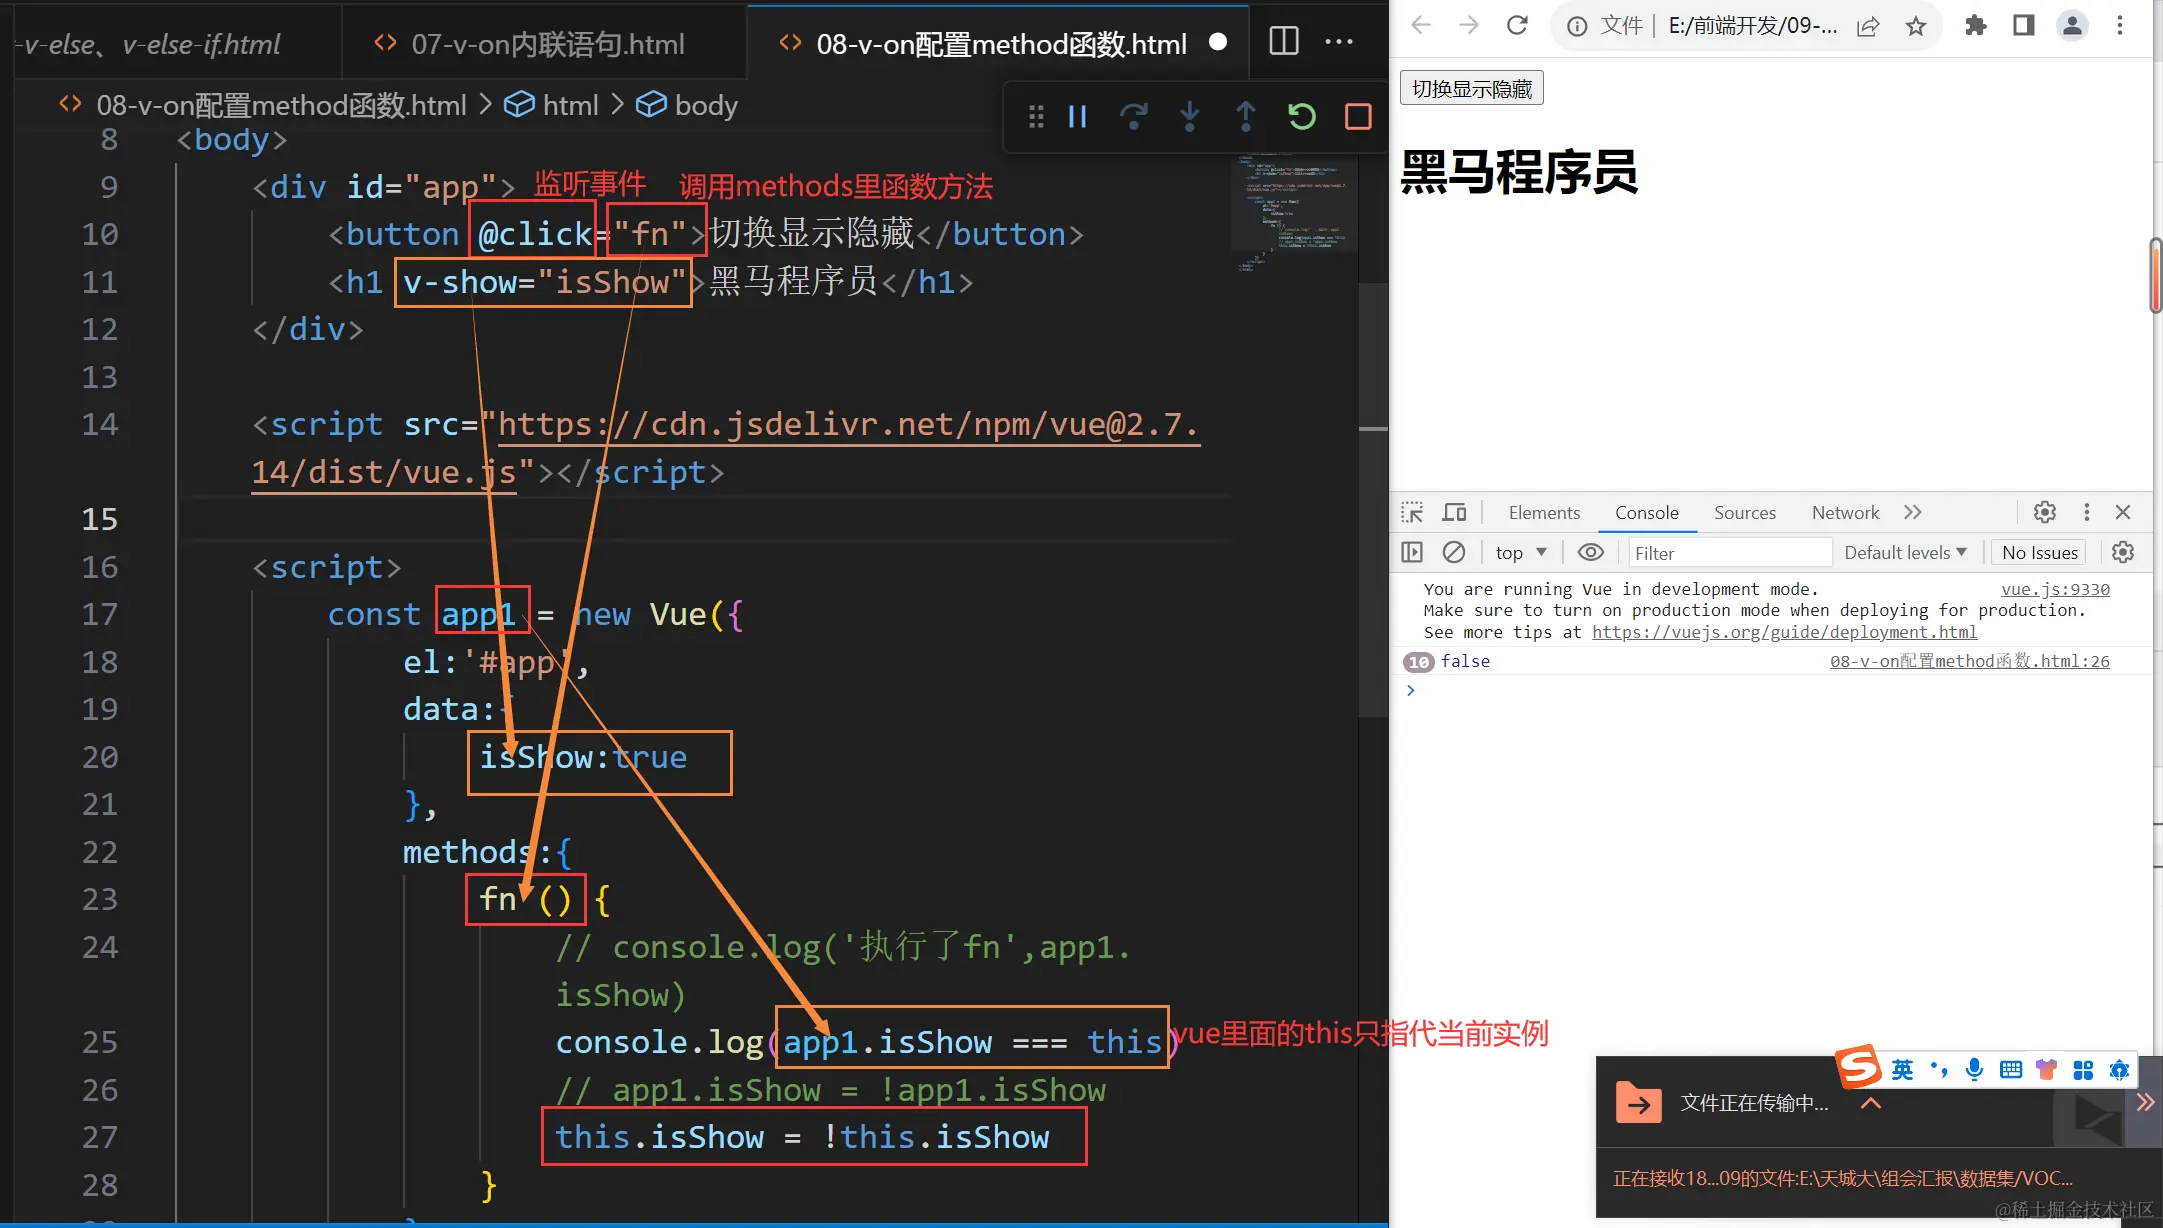The height and width of the screenshot is (1228, 2163).
Task: Click the debug Step Into arrow
Action: (x=1189, y=117)
